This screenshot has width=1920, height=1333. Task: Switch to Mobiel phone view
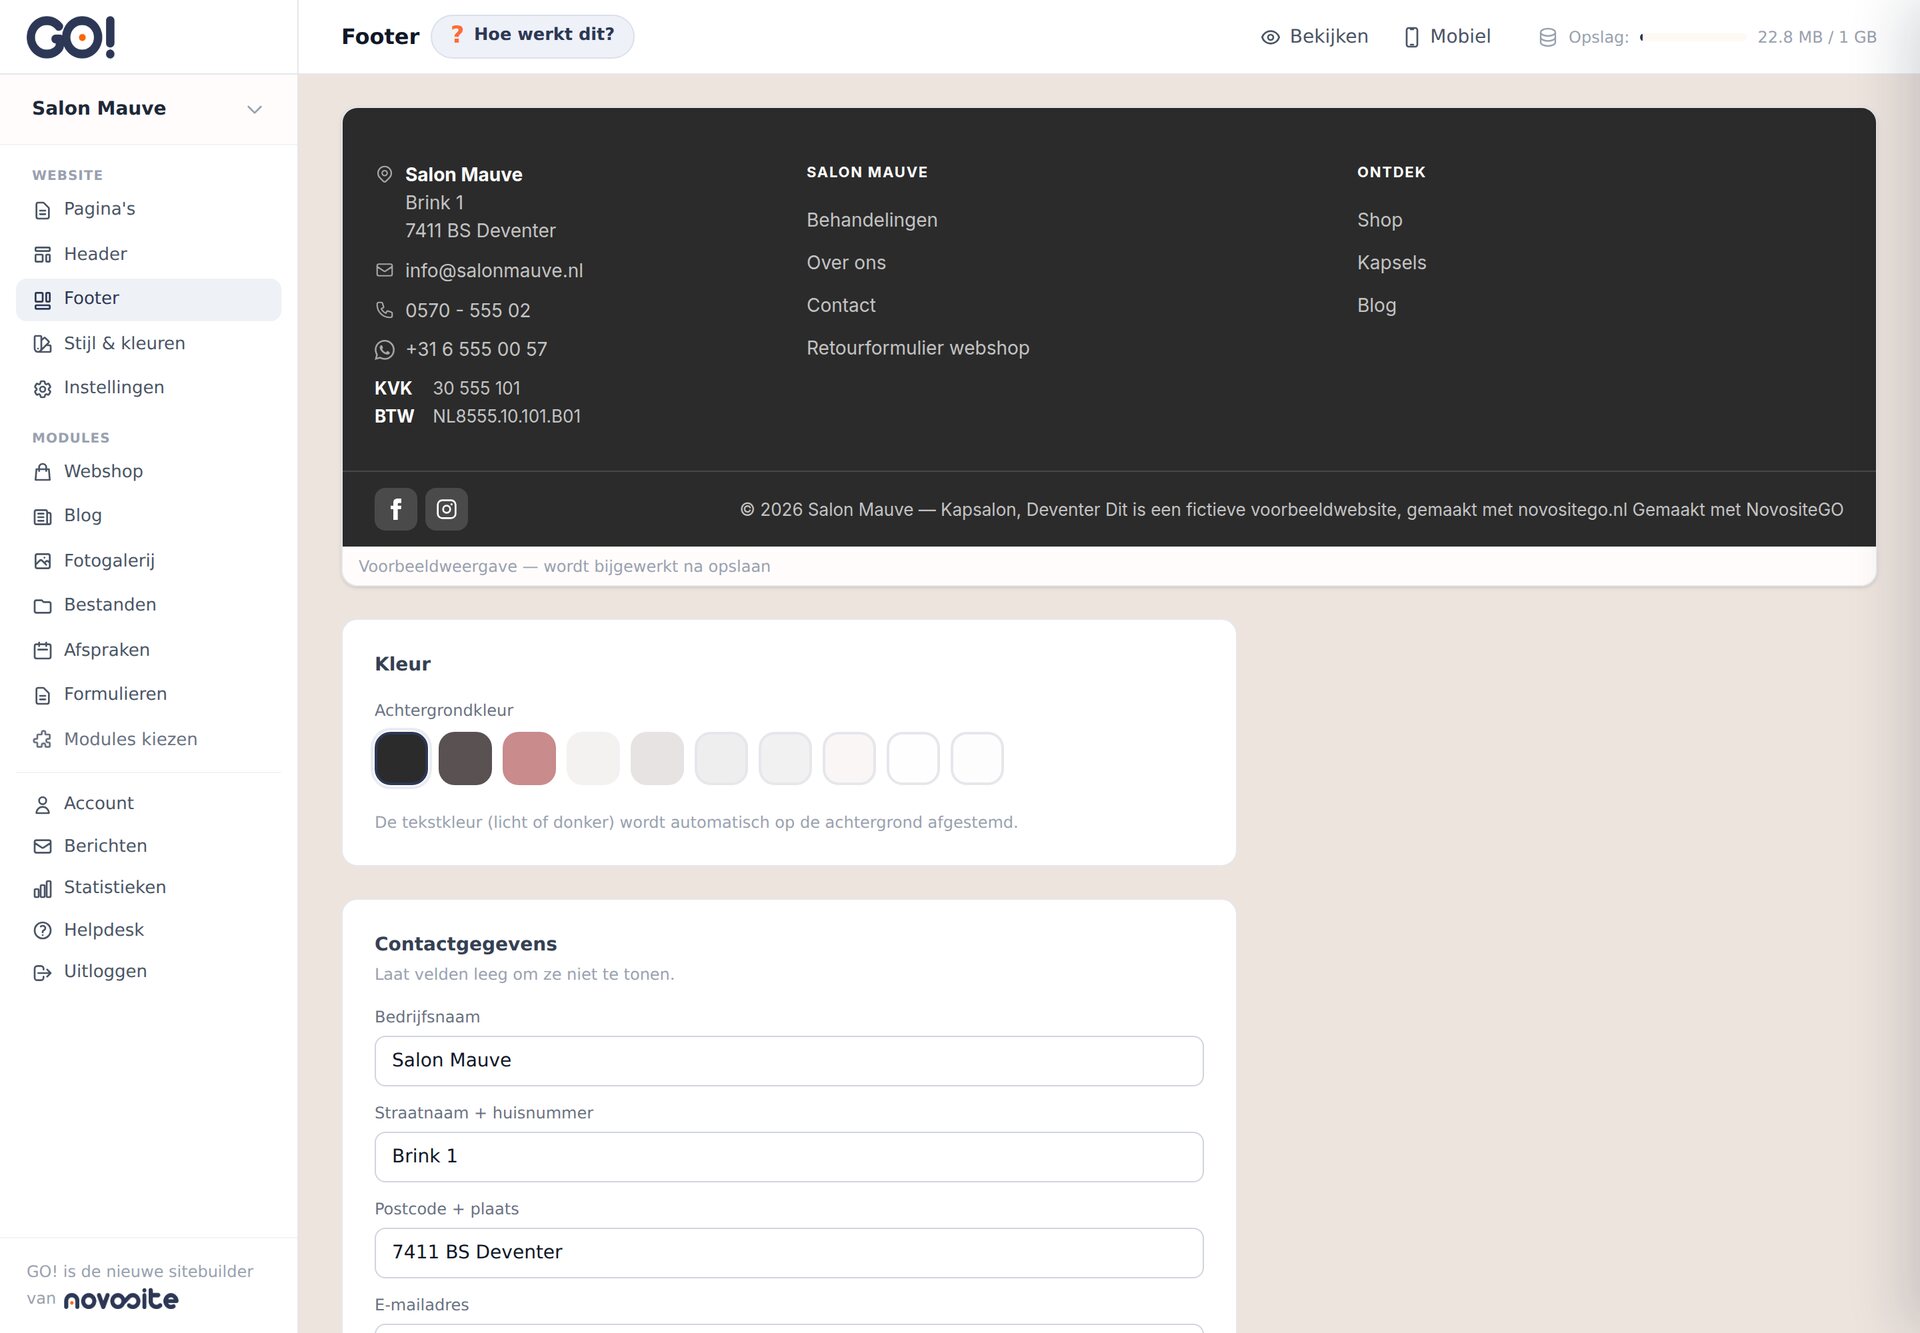[x=1447, y=37]
